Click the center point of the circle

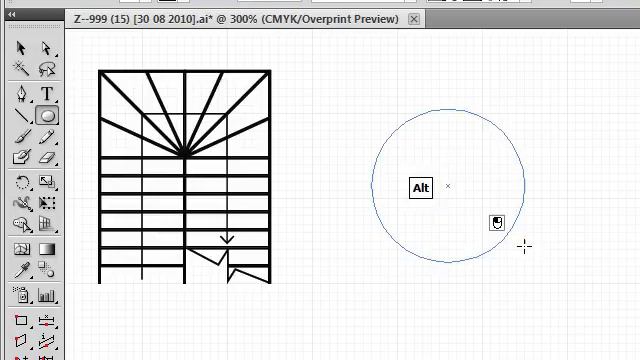(x=448, y=186)
